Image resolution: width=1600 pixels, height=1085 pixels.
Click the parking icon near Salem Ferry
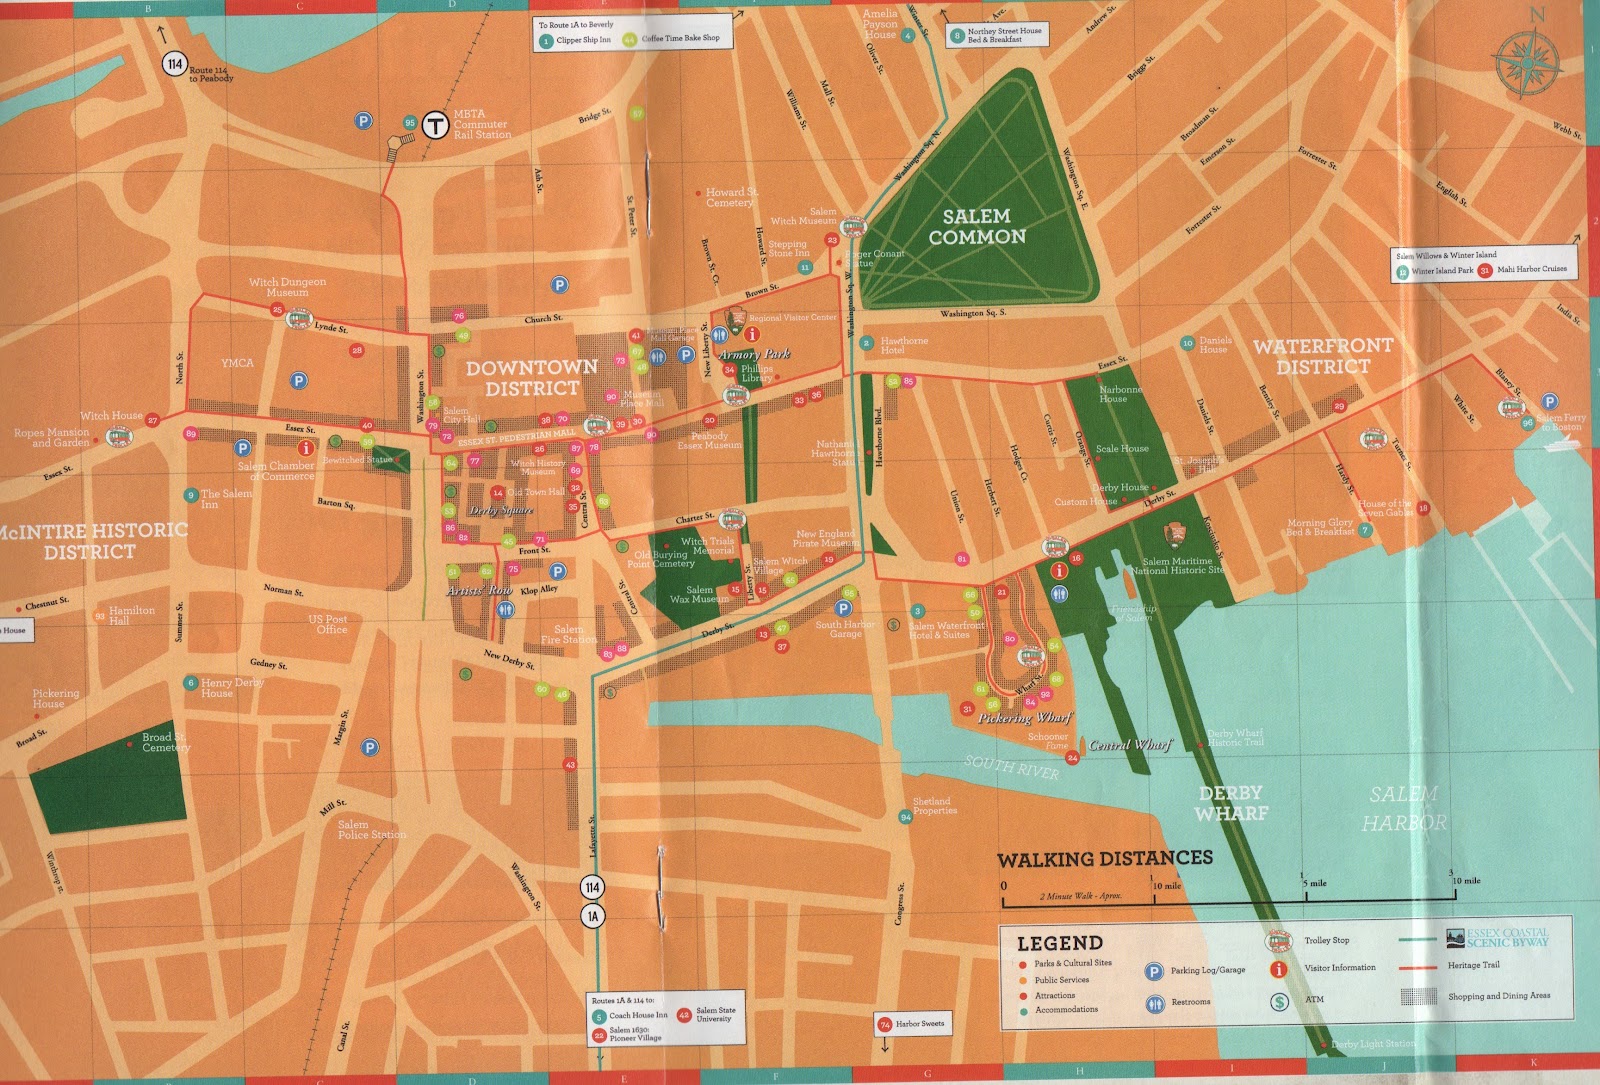(1549, 402)
